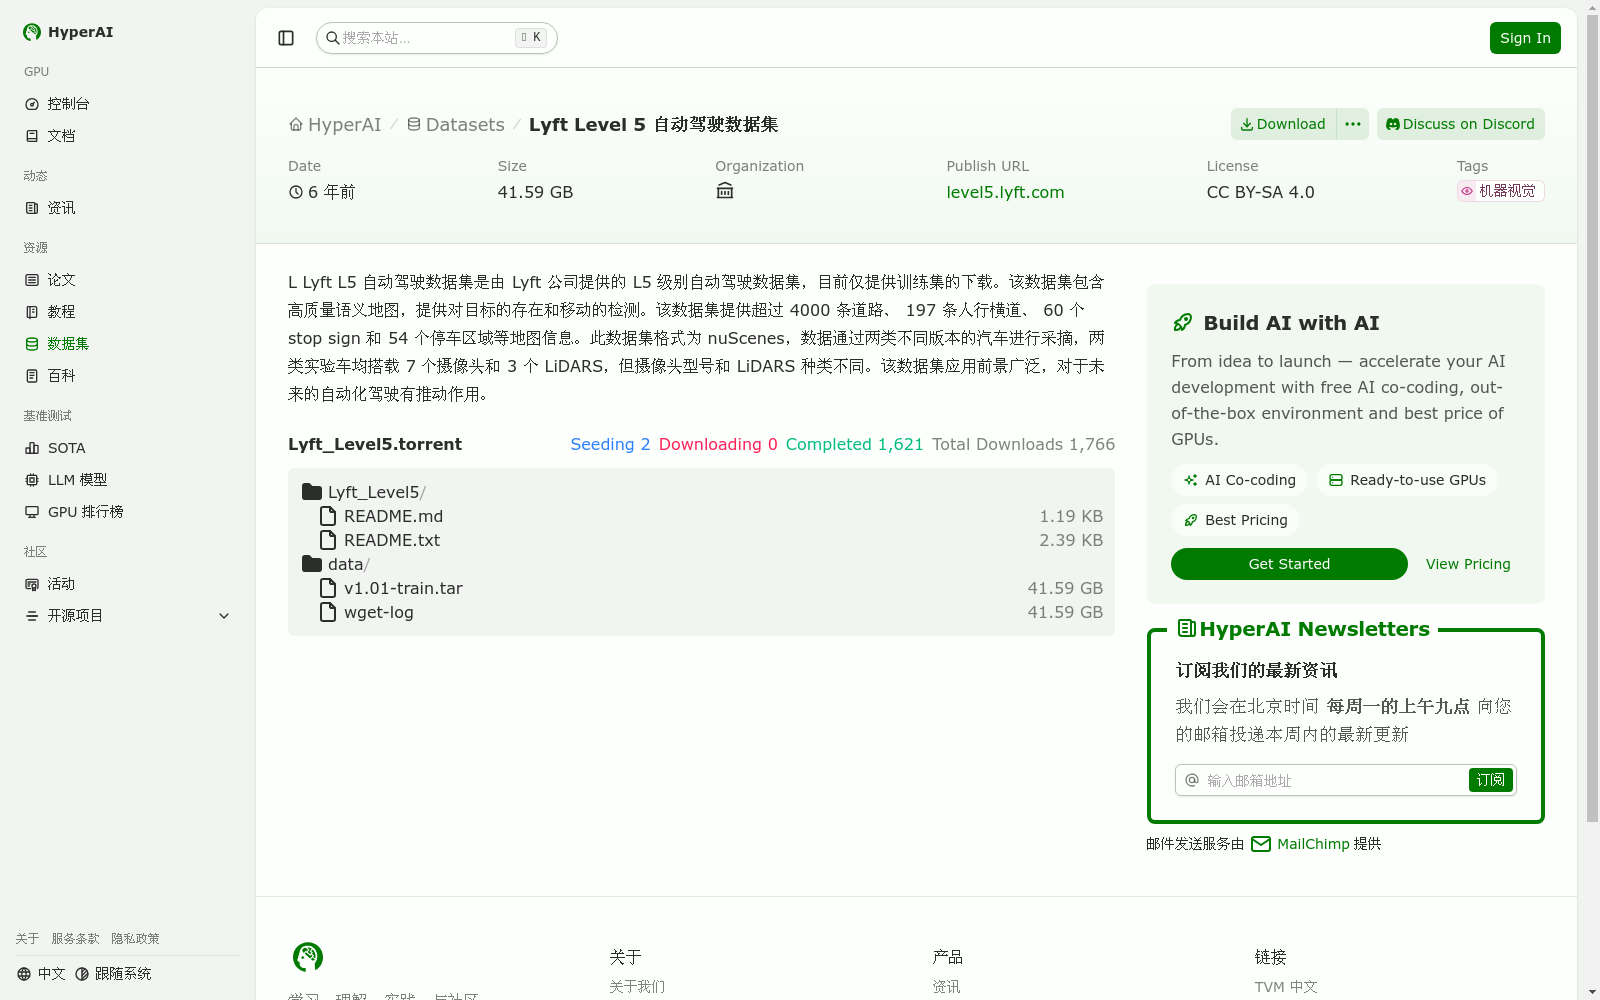Screen dimensions: 1600x1000
Task: Open LLM 模型 in sidebar
Action: pyautogui.click(x=127, y=480)
